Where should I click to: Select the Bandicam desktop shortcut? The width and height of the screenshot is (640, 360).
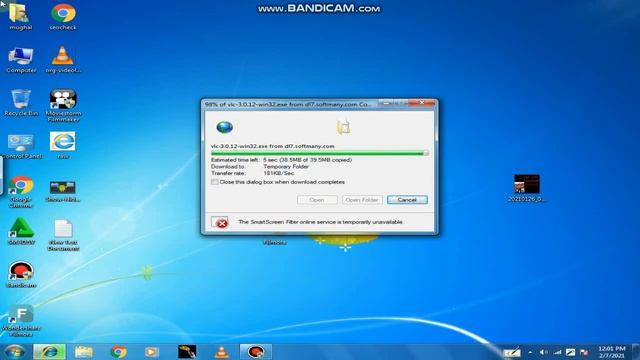point(21,275)
